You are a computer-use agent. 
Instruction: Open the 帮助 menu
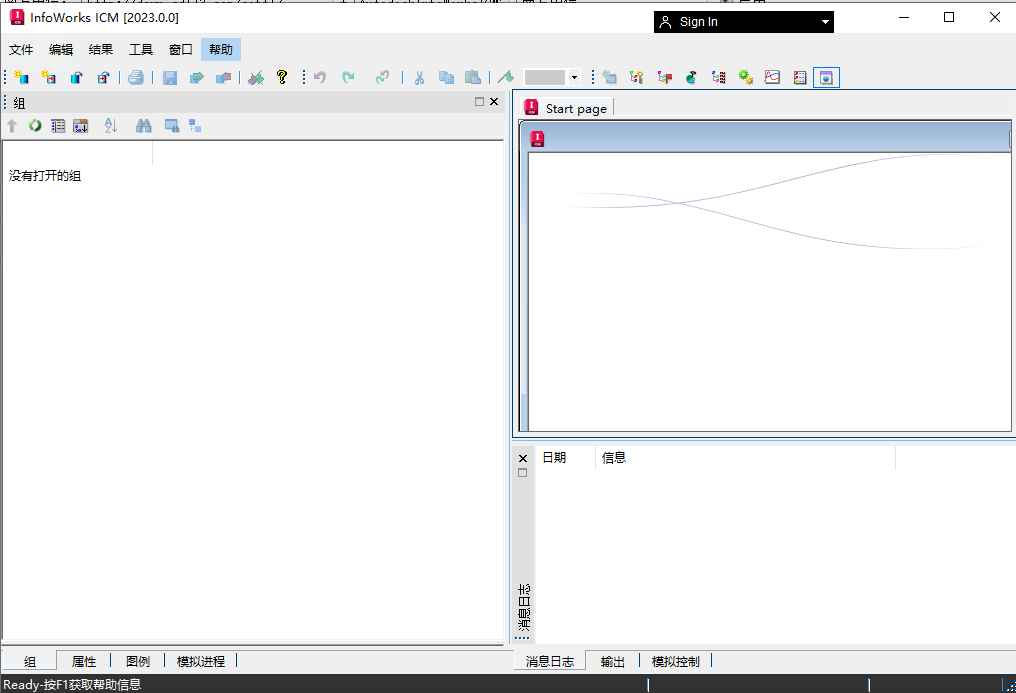click(220, 49)
